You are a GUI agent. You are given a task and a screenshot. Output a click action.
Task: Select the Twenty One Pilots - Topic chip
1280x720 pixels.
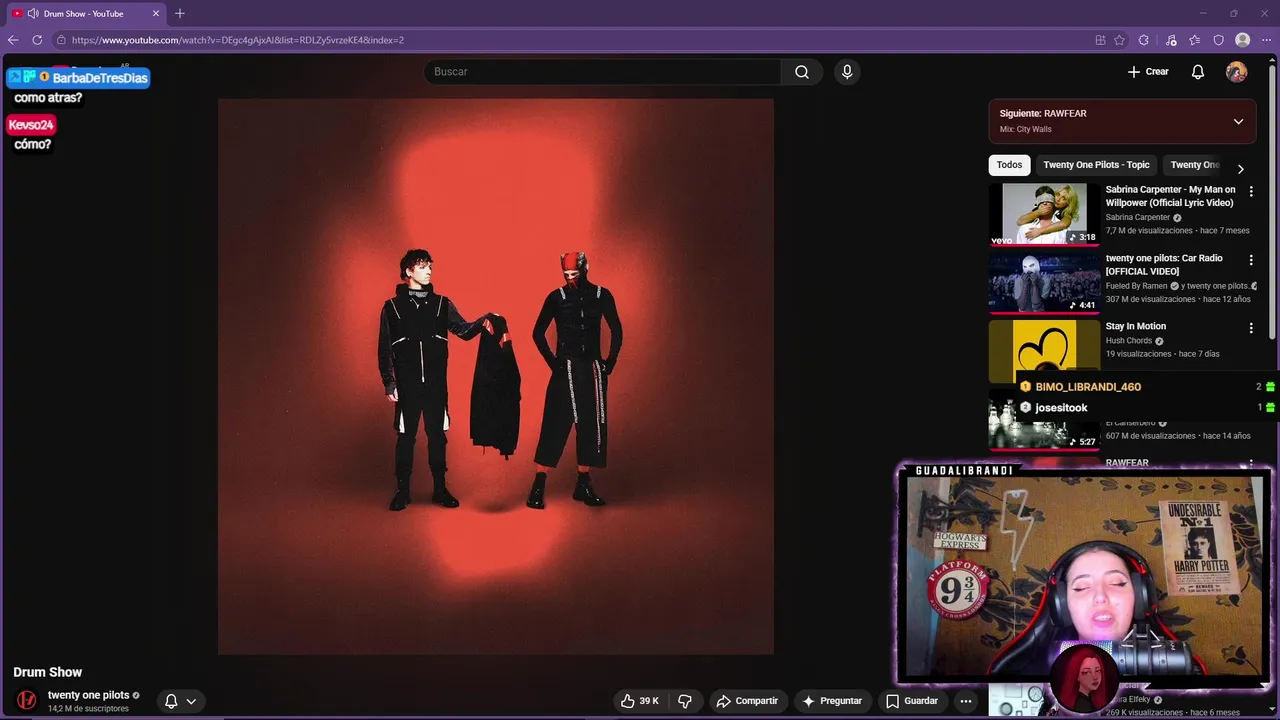[1096, 165]
